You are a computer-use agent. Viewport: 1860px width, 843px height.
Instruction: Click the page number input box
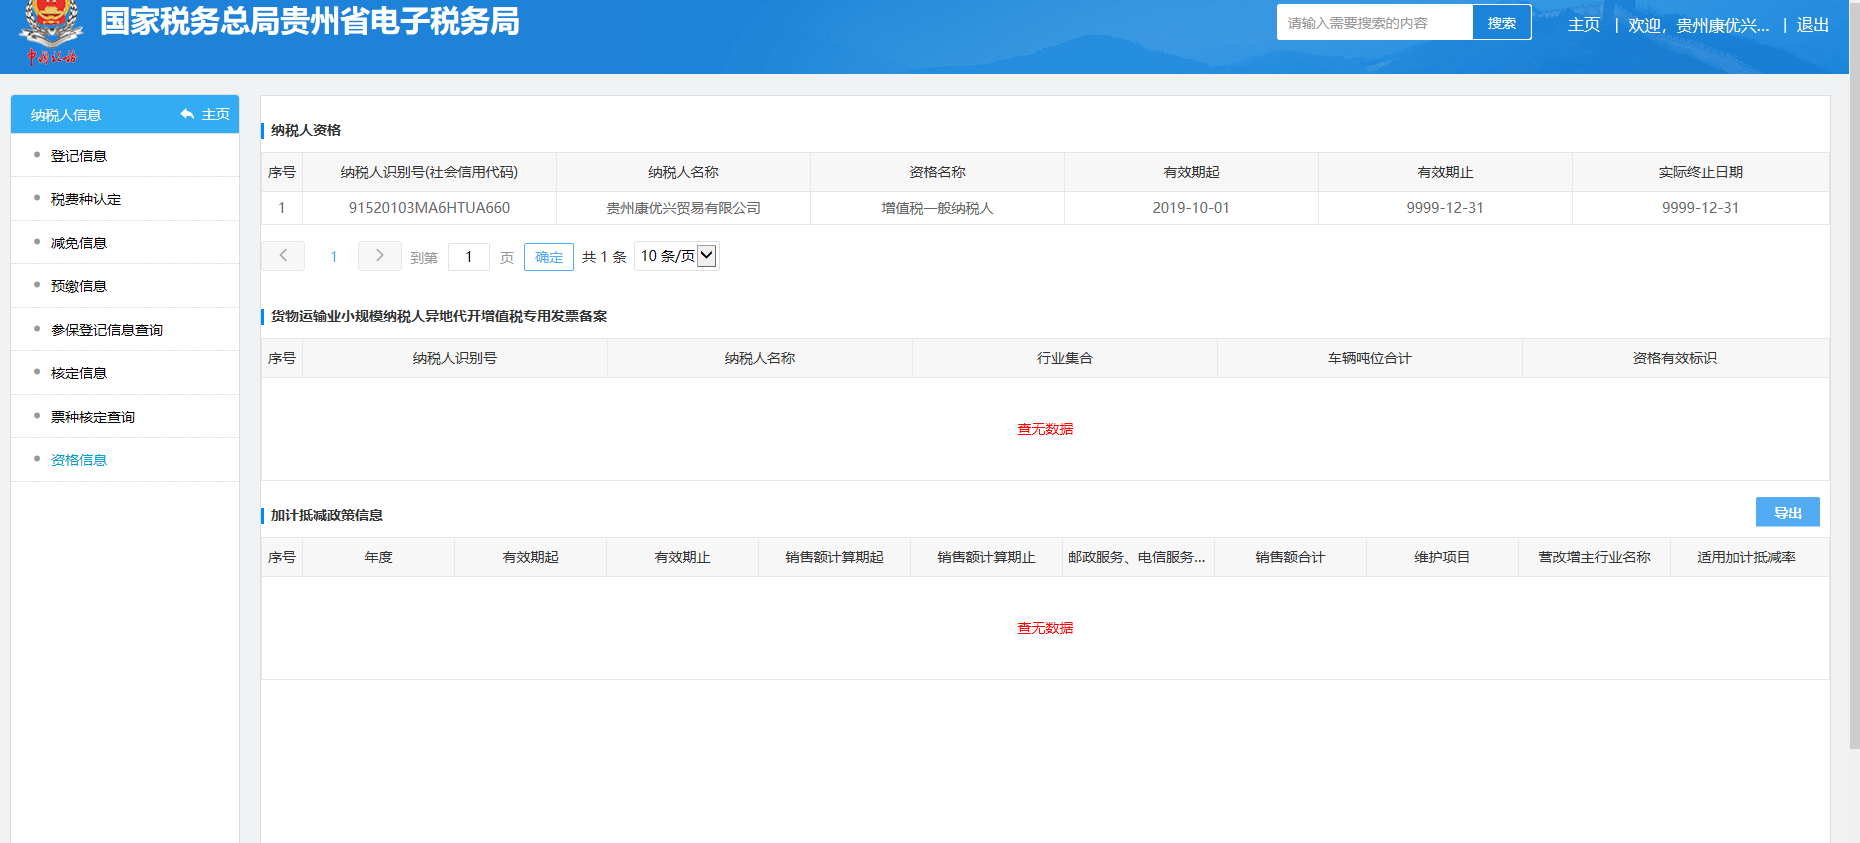point(468,257)
